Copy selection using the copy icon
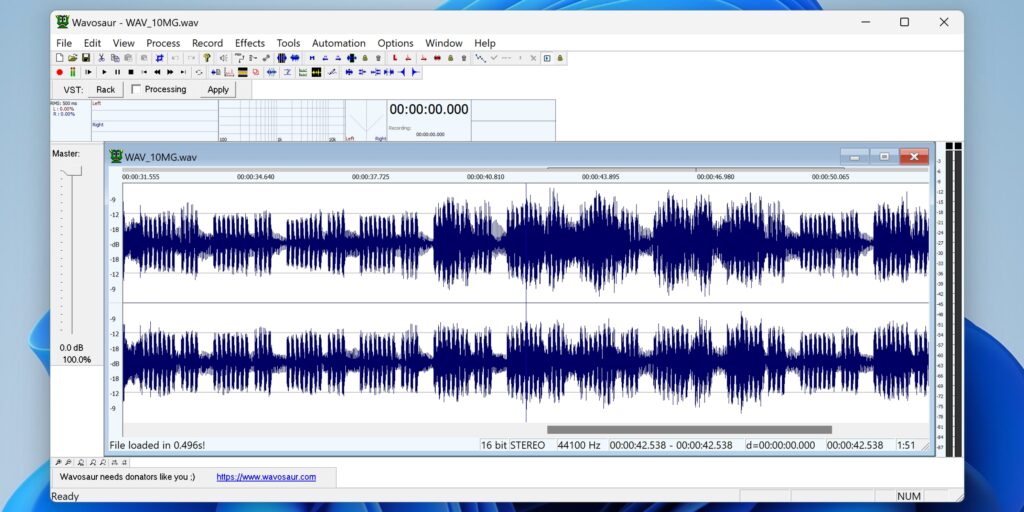 [115, 58]
